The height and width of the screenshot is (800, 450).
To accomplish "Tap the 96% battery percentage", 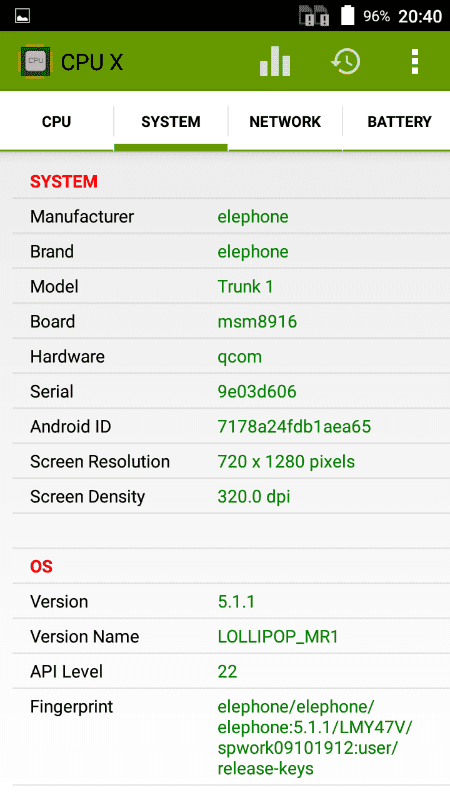I will pyautogui.click(x=377, y=16).
